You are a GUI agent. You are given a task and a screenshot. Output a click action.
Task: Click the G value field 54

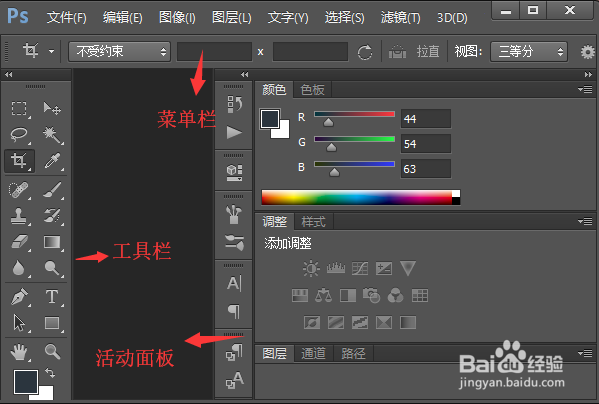tap(426, 144)
